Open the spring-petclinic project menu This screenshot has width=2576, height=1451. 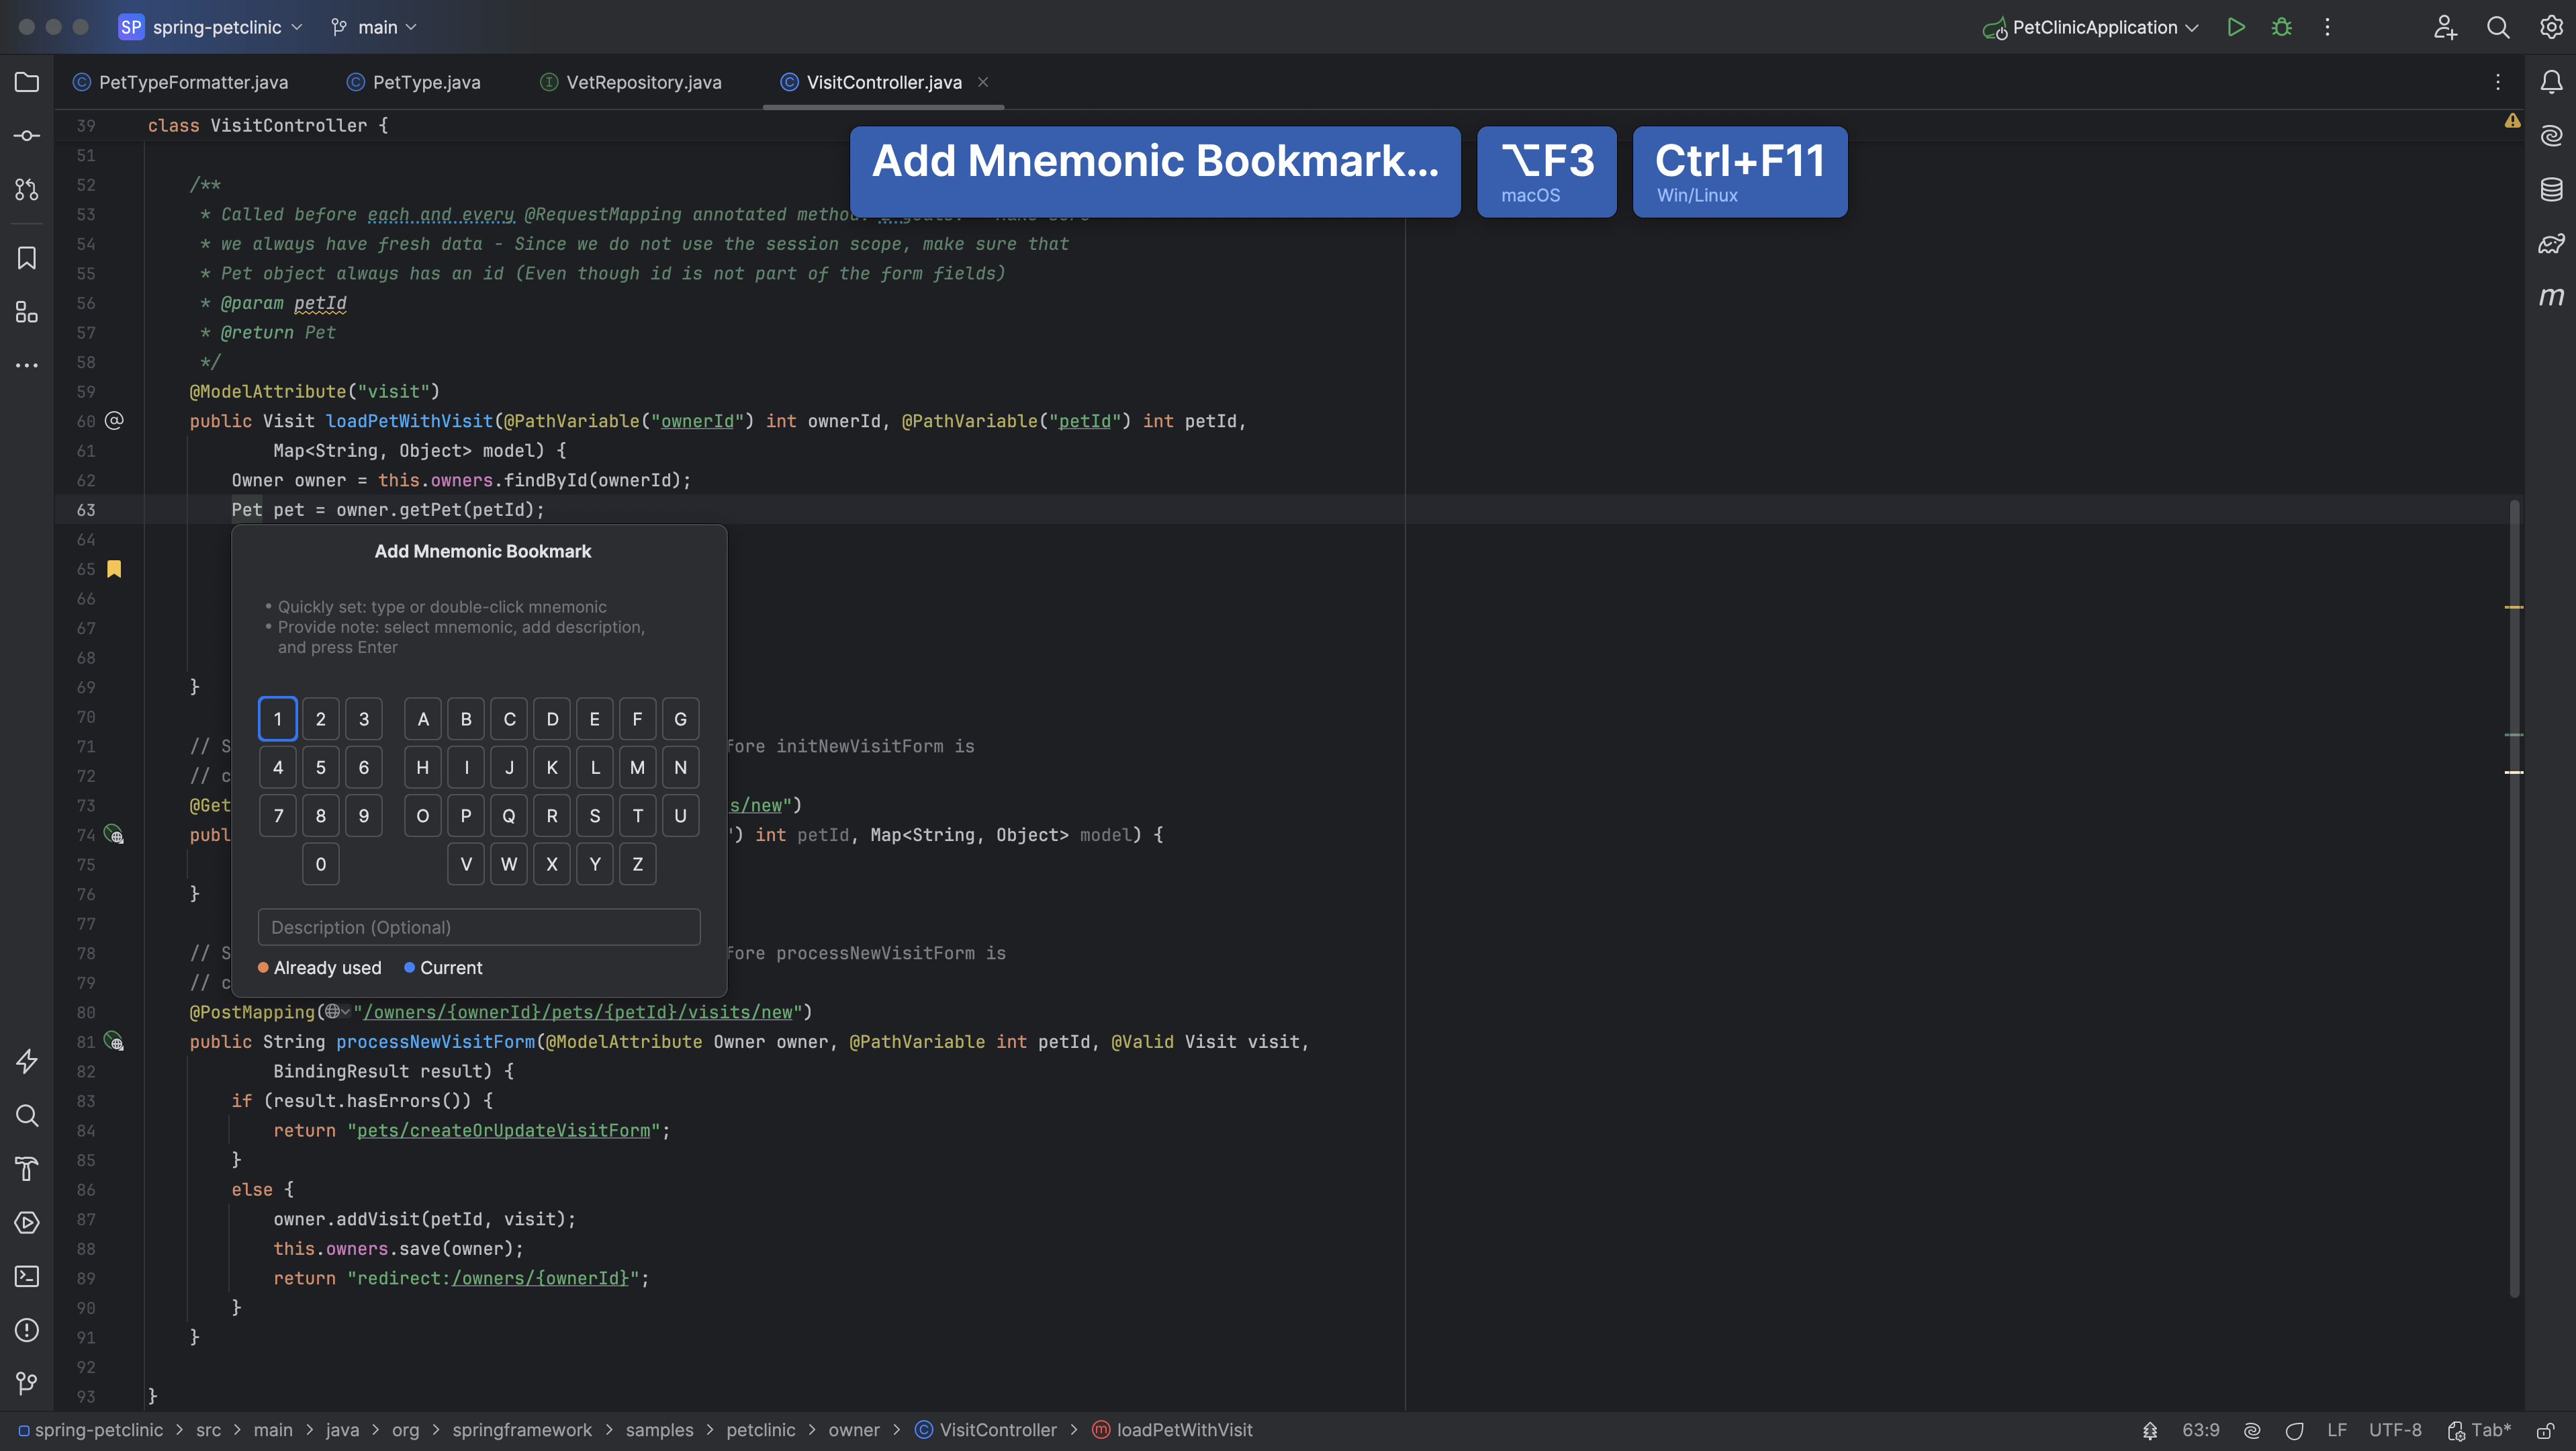209,27
